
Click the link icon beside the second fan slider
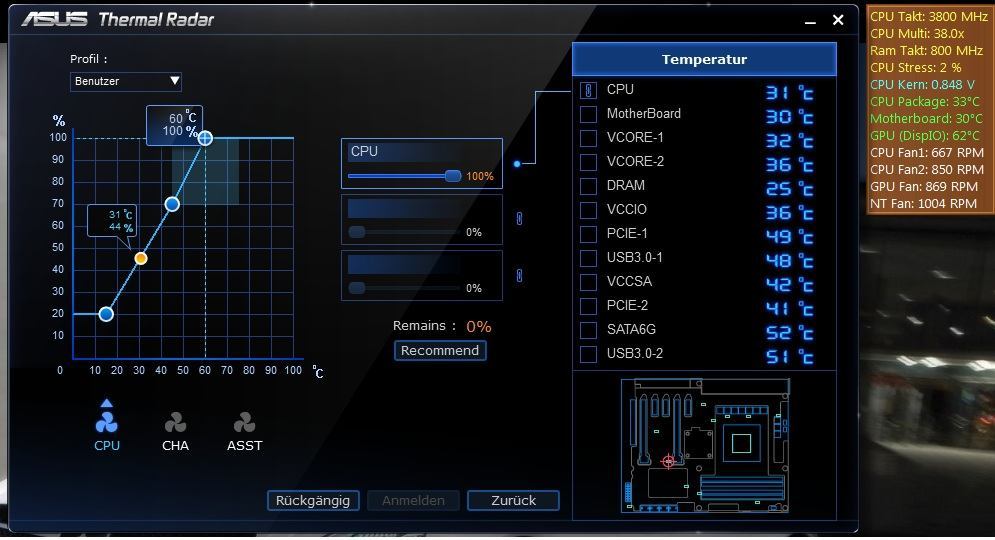pos(519,219)
